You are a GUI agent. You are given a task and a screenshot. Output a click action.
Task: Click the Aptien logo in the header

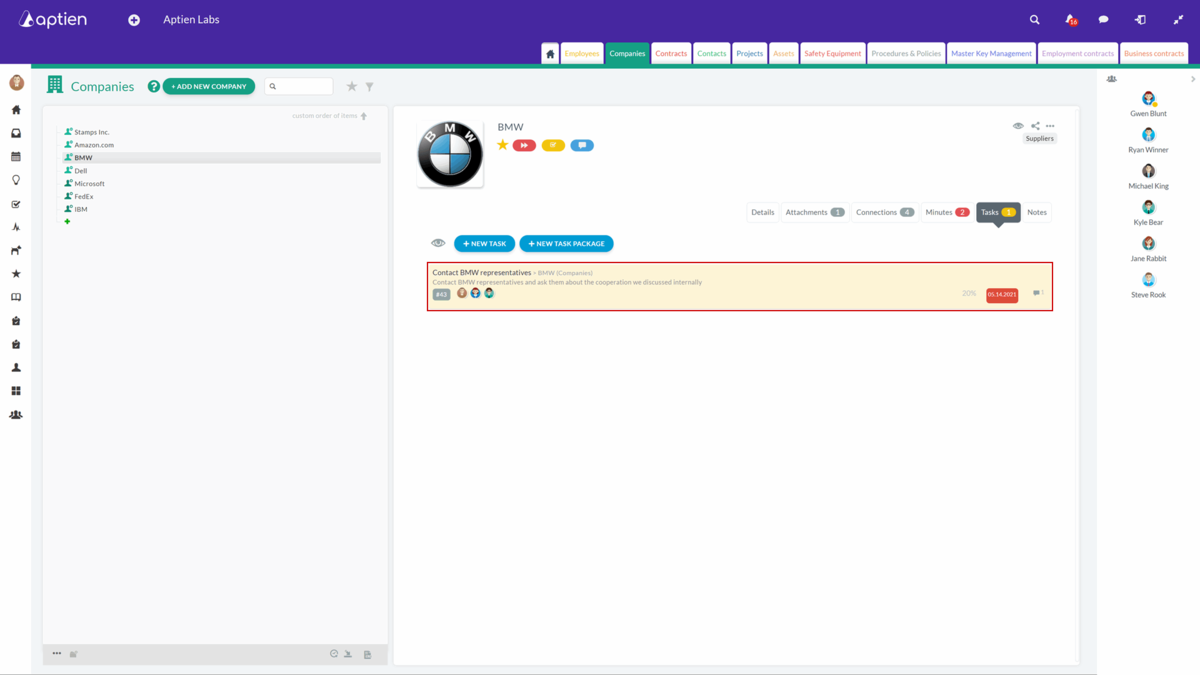(53, 19)
